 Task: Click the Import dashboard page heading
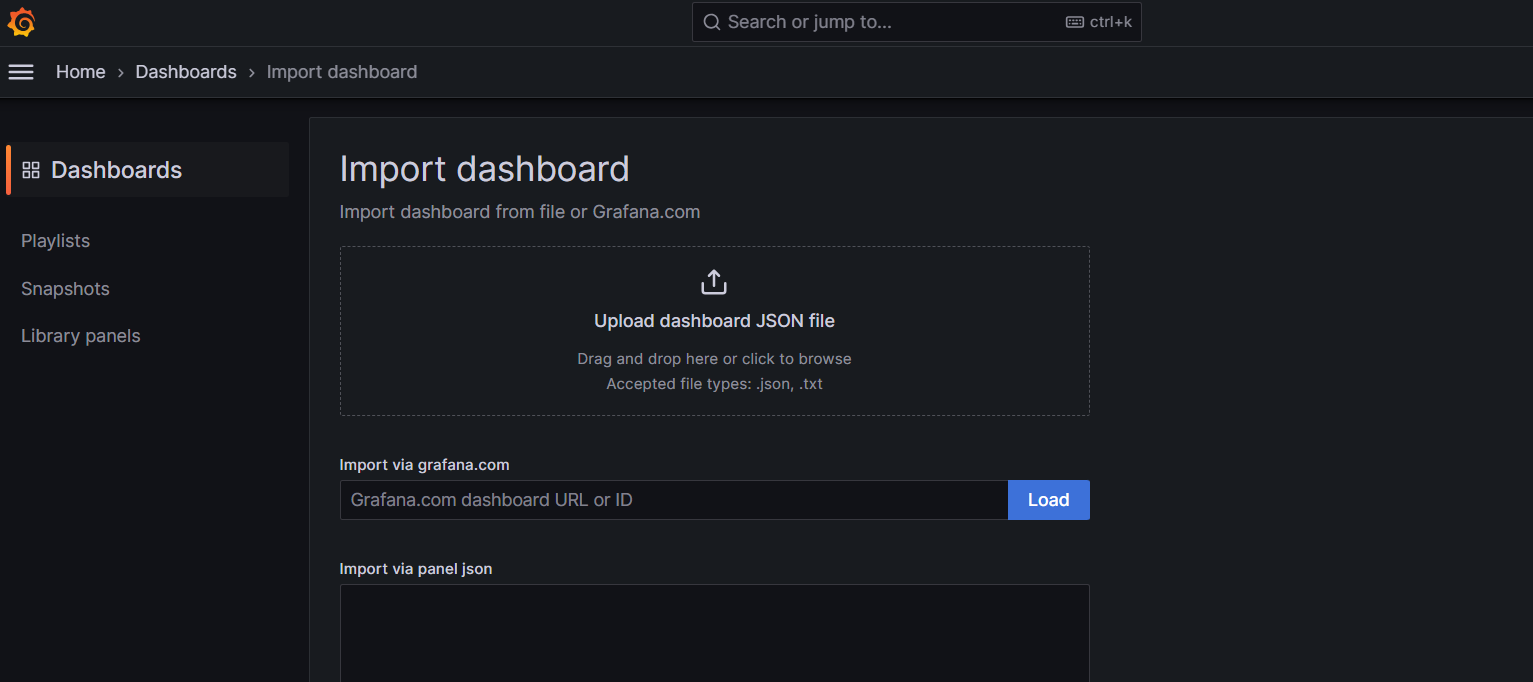click(x=485, y=169)
